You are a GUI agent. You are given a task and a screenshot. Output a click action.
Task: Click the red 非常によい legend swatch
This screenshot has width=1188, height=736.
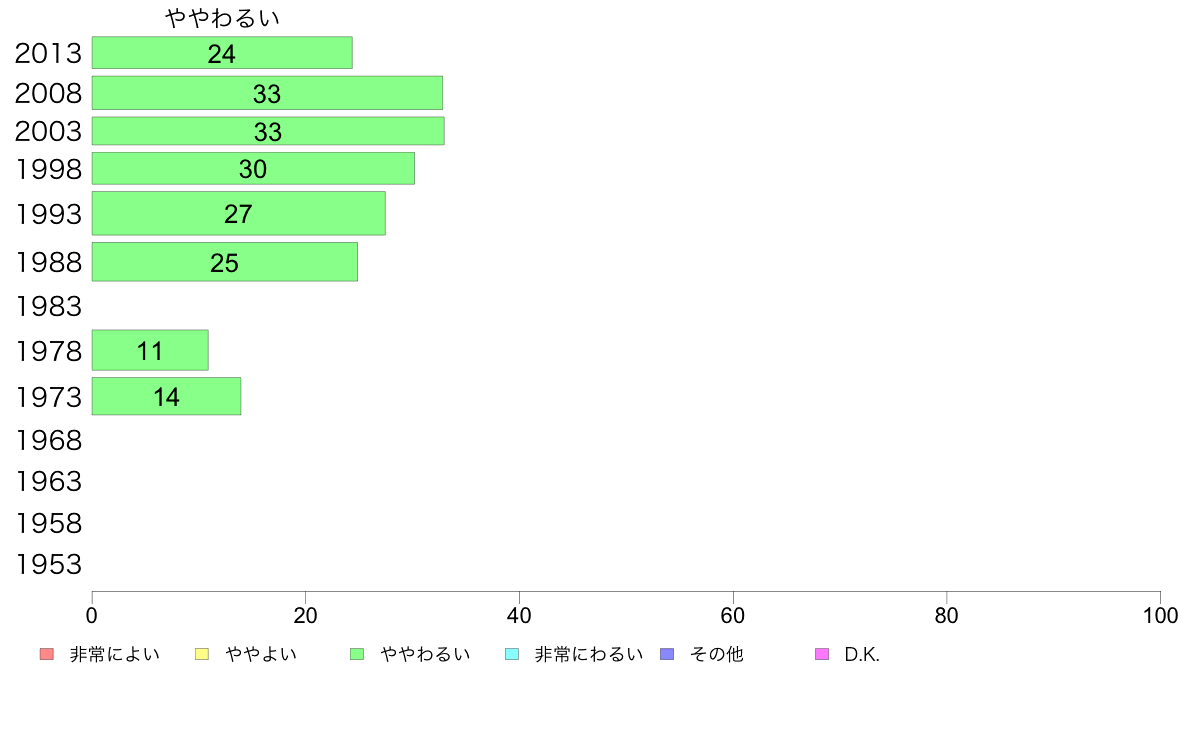[x=47, y=654]
